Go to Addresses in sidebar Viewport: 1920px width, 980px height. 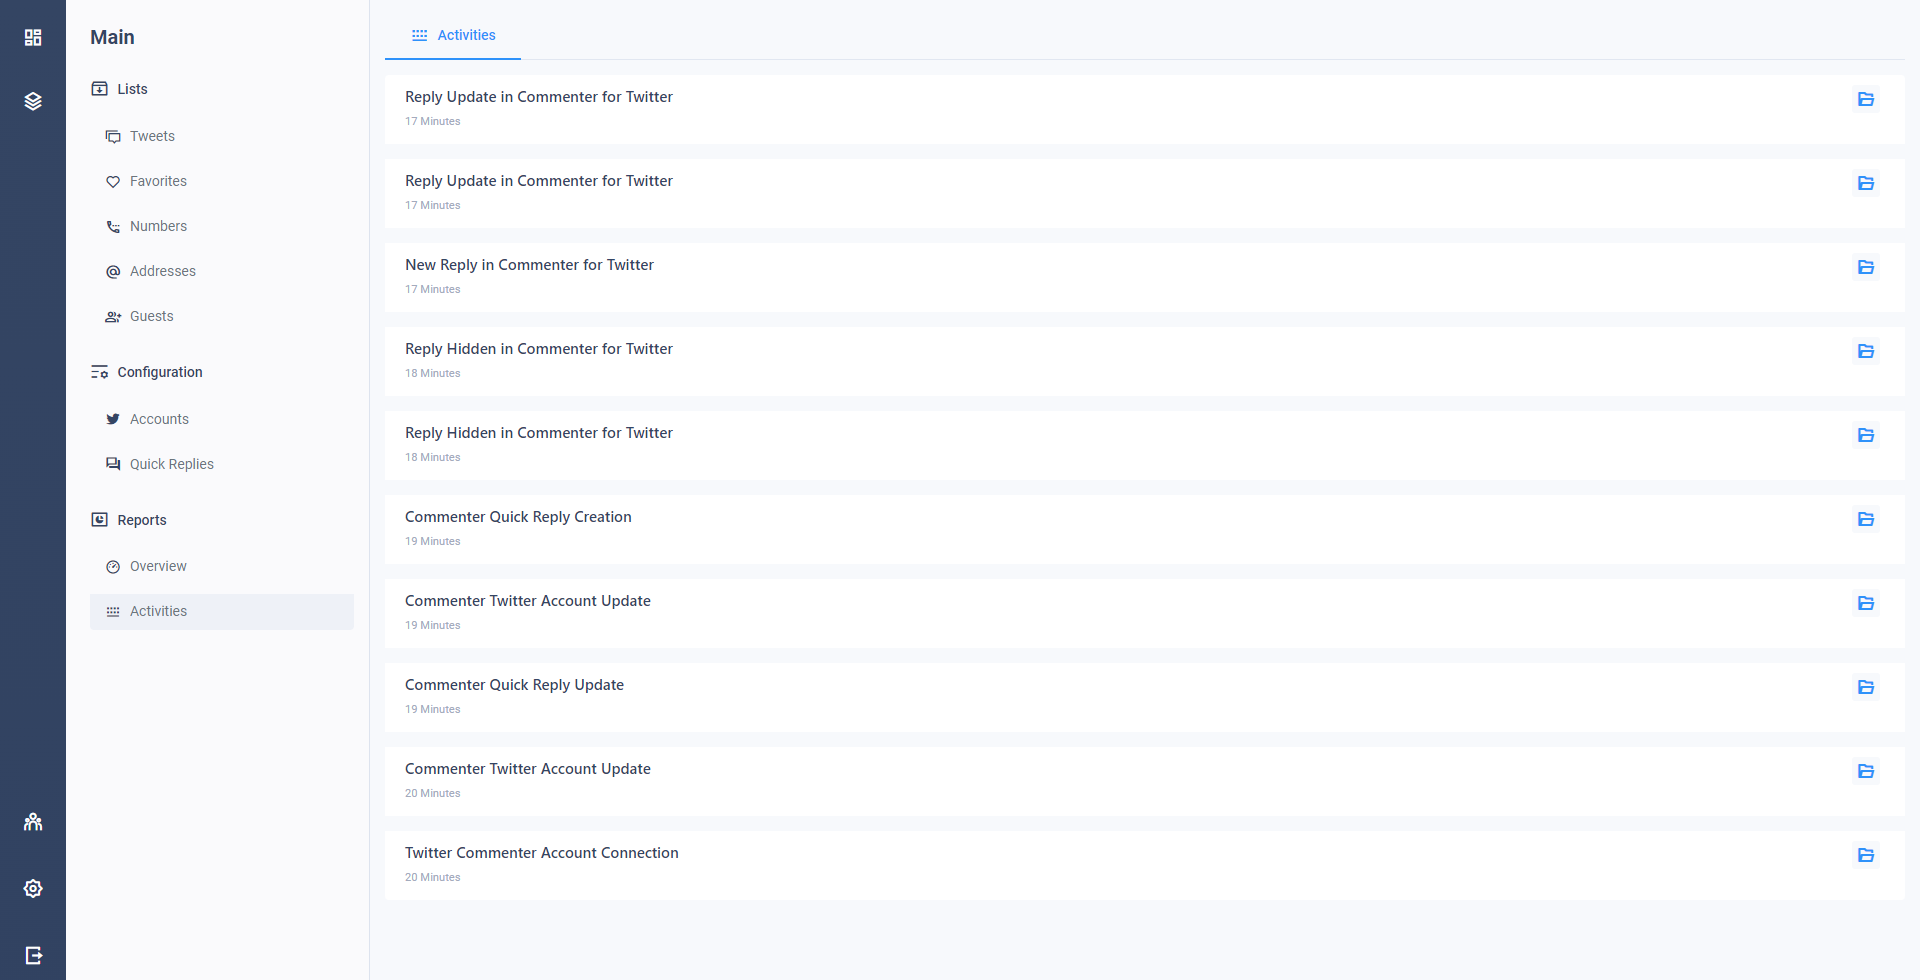[222, 271]
